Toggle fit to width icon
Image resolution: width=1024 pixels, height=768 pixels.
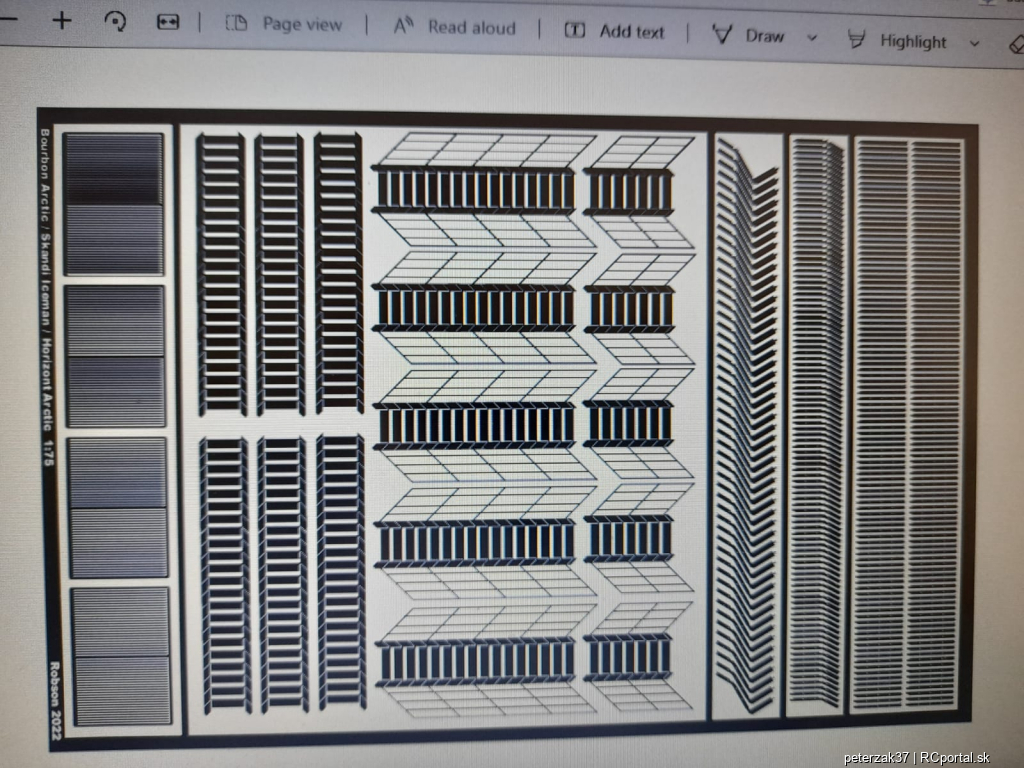coord(168,23)
